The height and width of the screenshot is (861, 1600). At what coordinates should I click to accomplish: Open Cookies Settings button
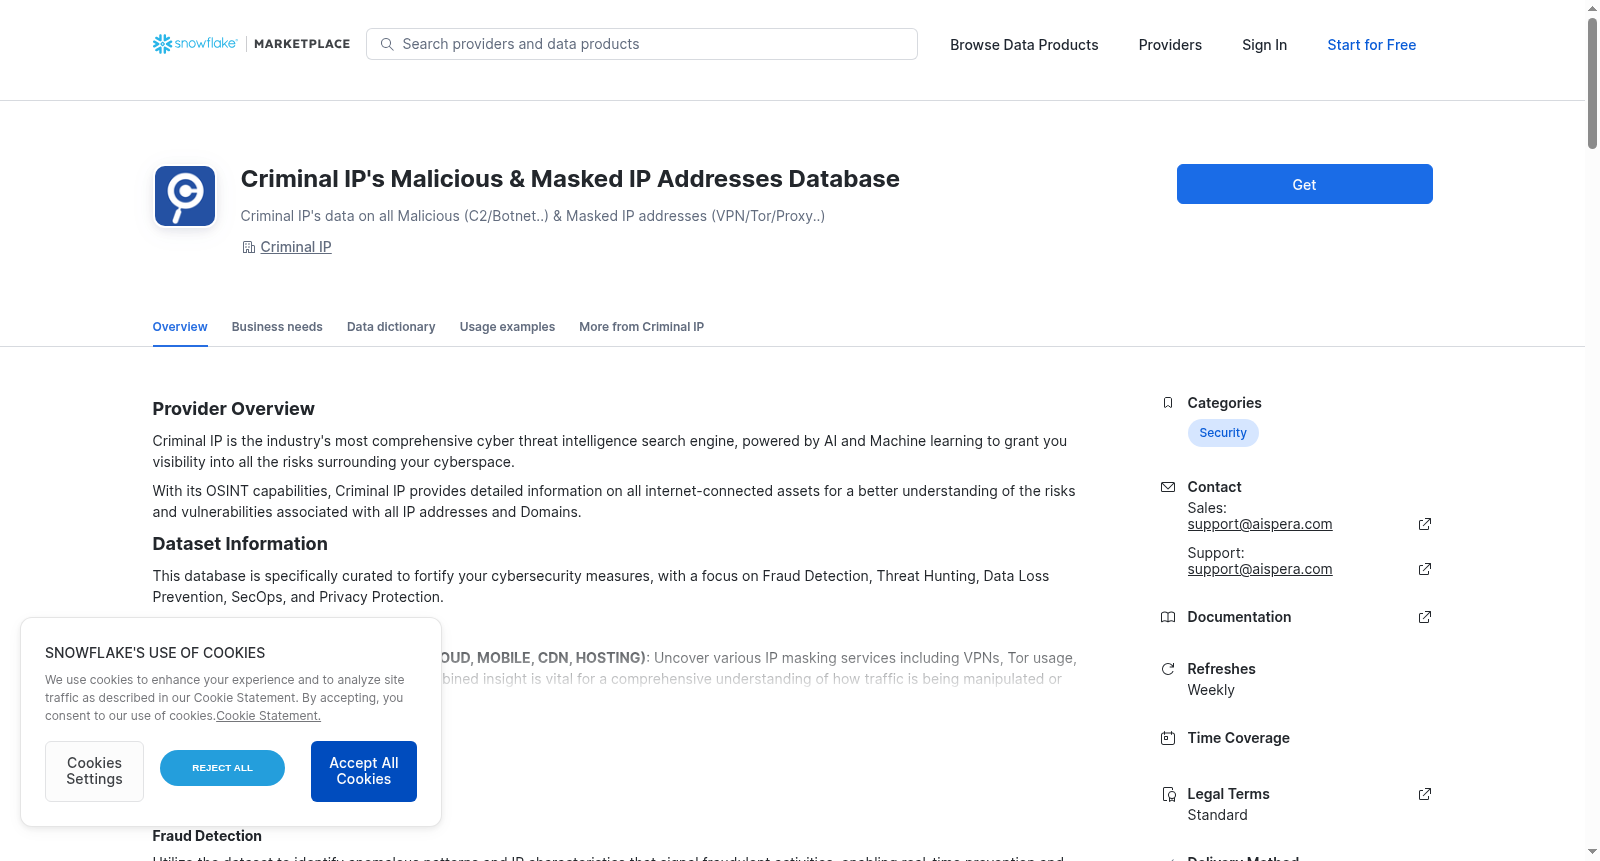(94, 771)
